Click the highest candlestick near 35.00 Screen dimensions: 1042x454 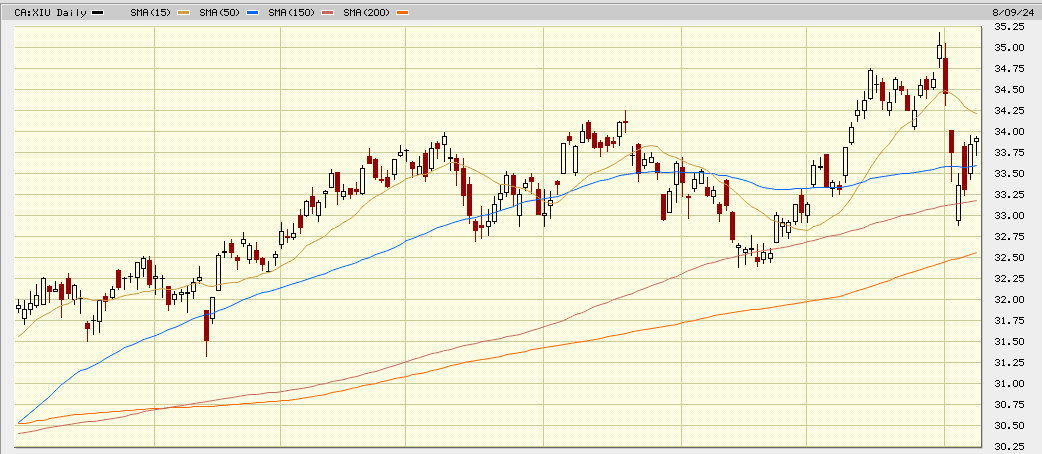click(x=940, y=50)
